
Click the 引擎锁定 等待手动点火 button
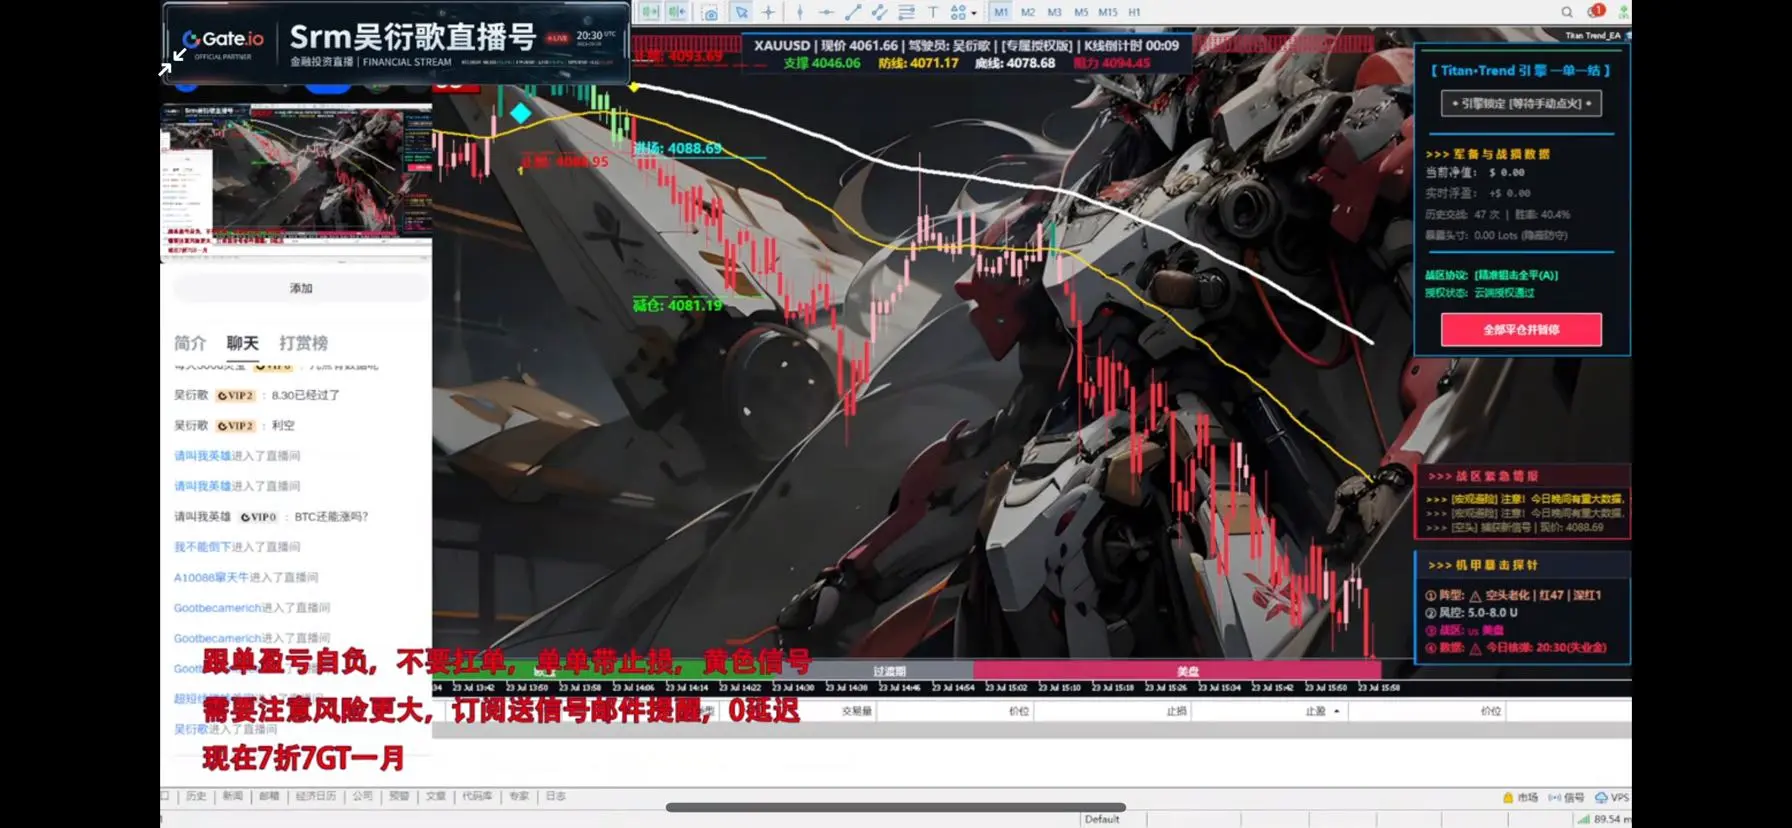[x=1521, y=103]
